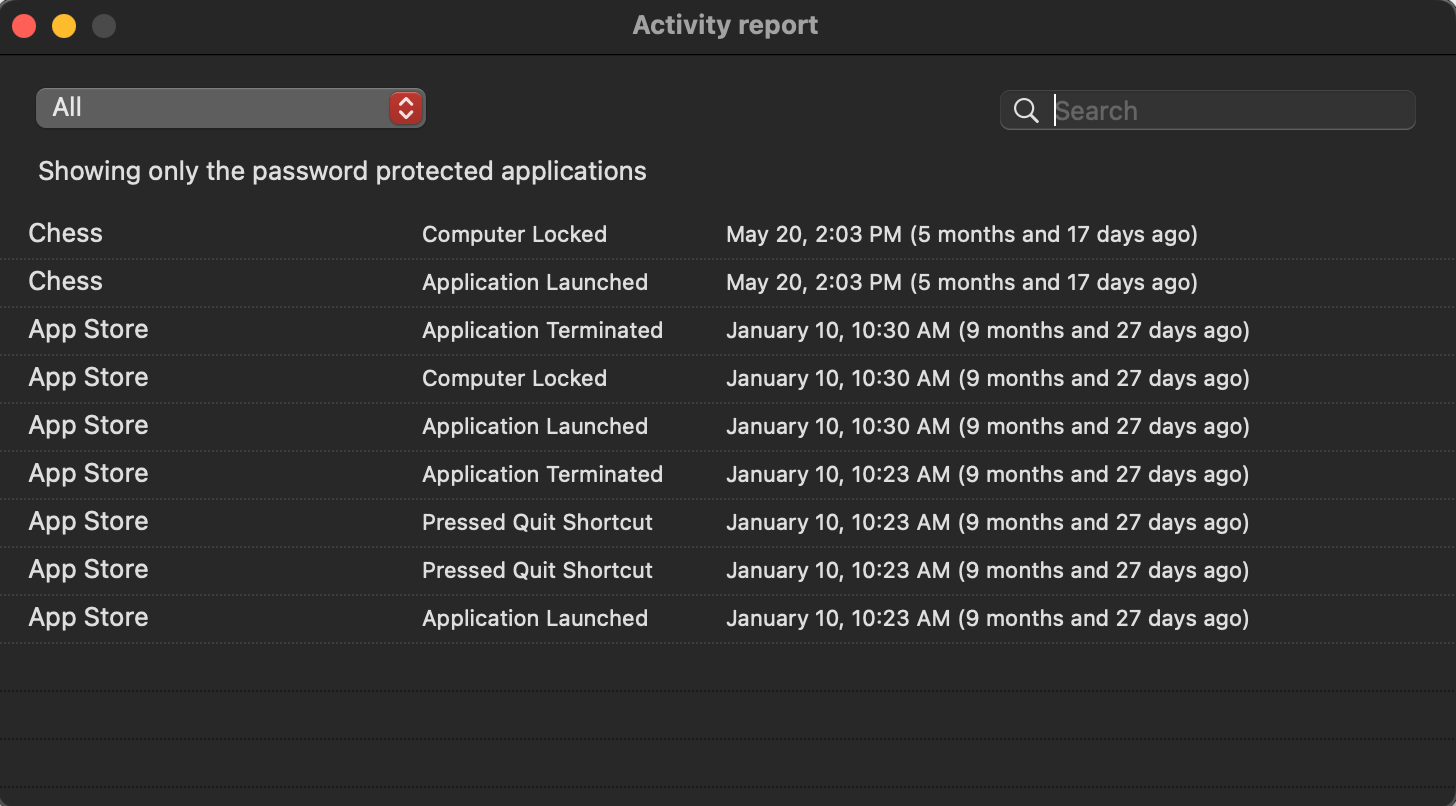This screenshot has height=806, width=1456.
Task: Click the magnifying glass search icon
Action: pos(1026,110)
